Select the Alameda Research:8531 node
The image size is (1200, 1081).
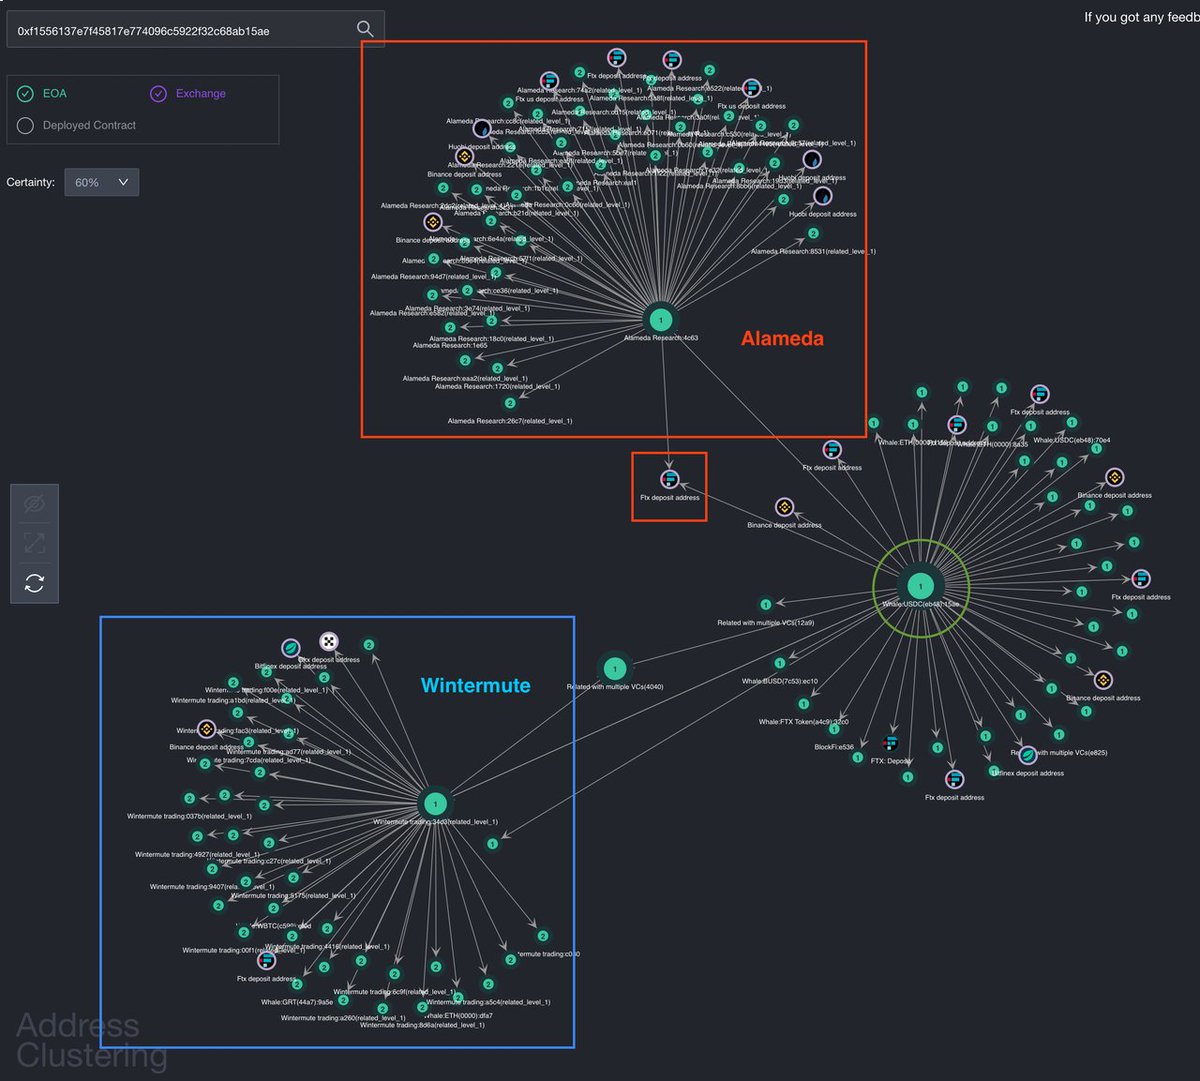click(x=813, y=233)
